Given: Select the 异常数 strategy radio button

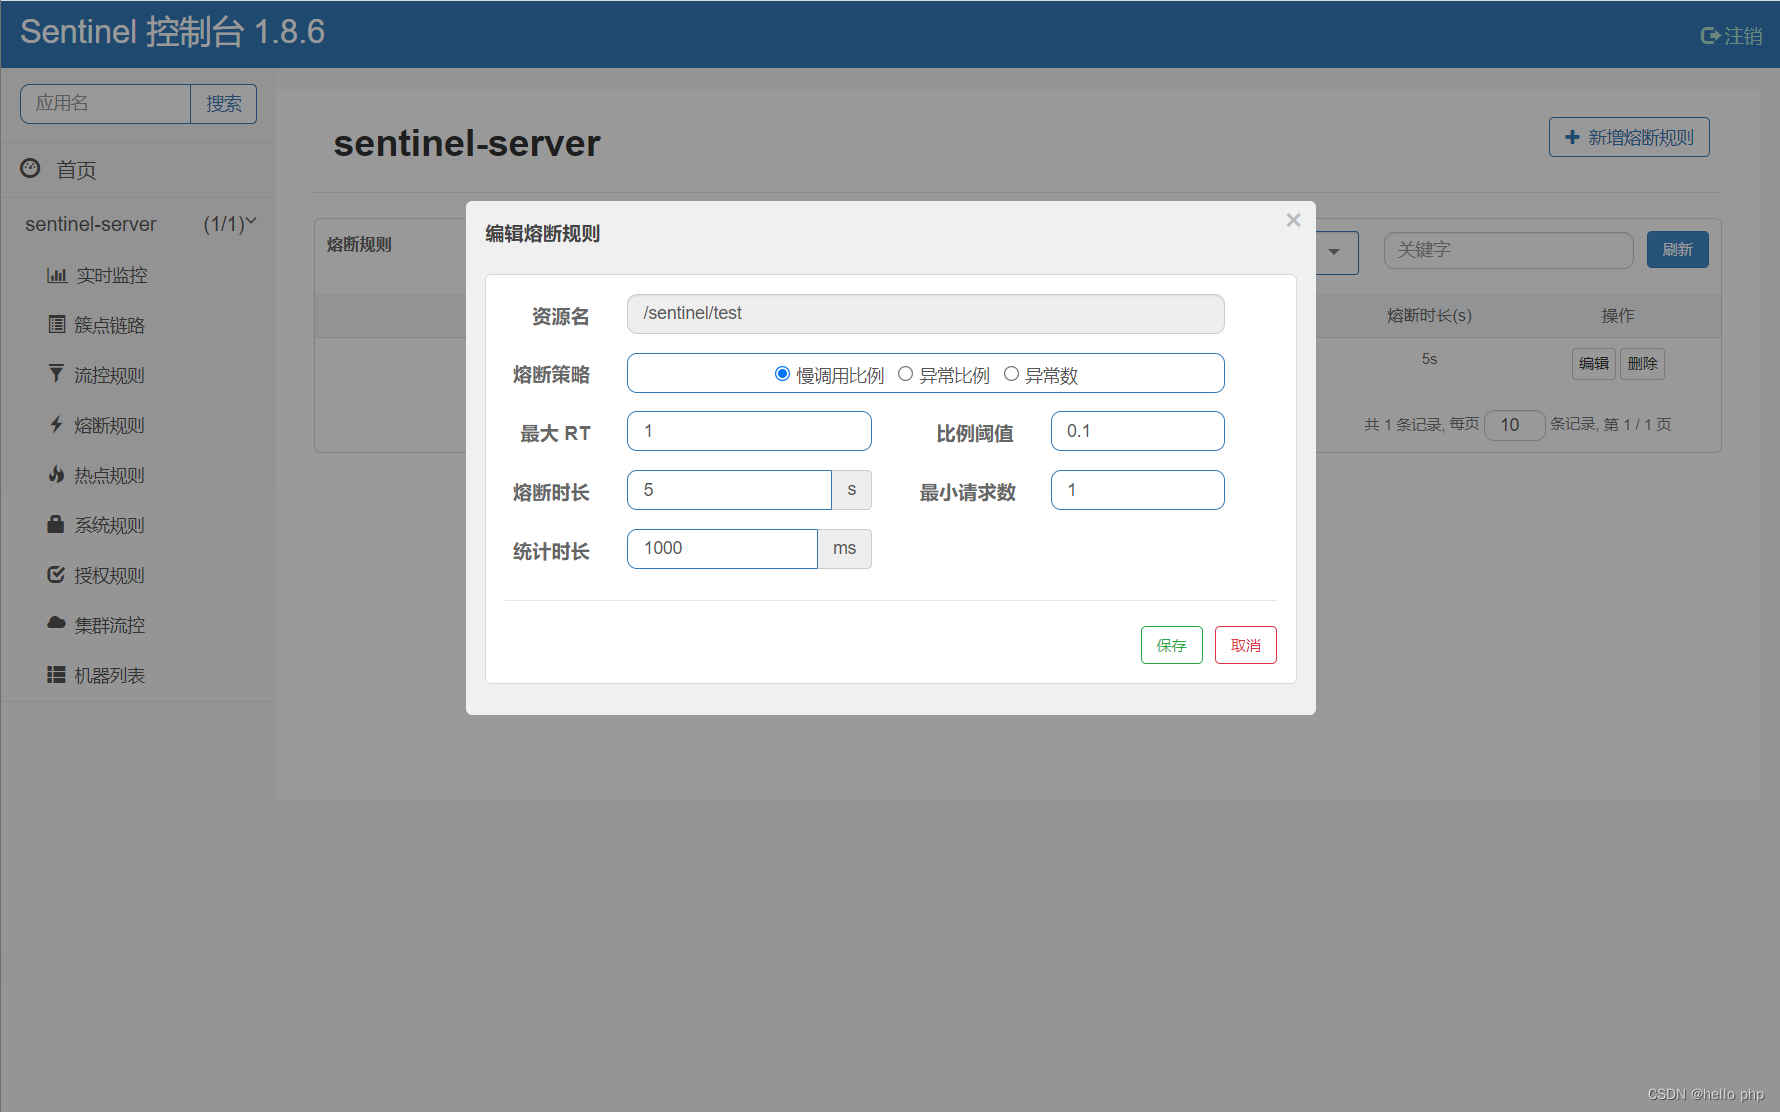Looking at the screenshot, I should tap(1011, 374).
